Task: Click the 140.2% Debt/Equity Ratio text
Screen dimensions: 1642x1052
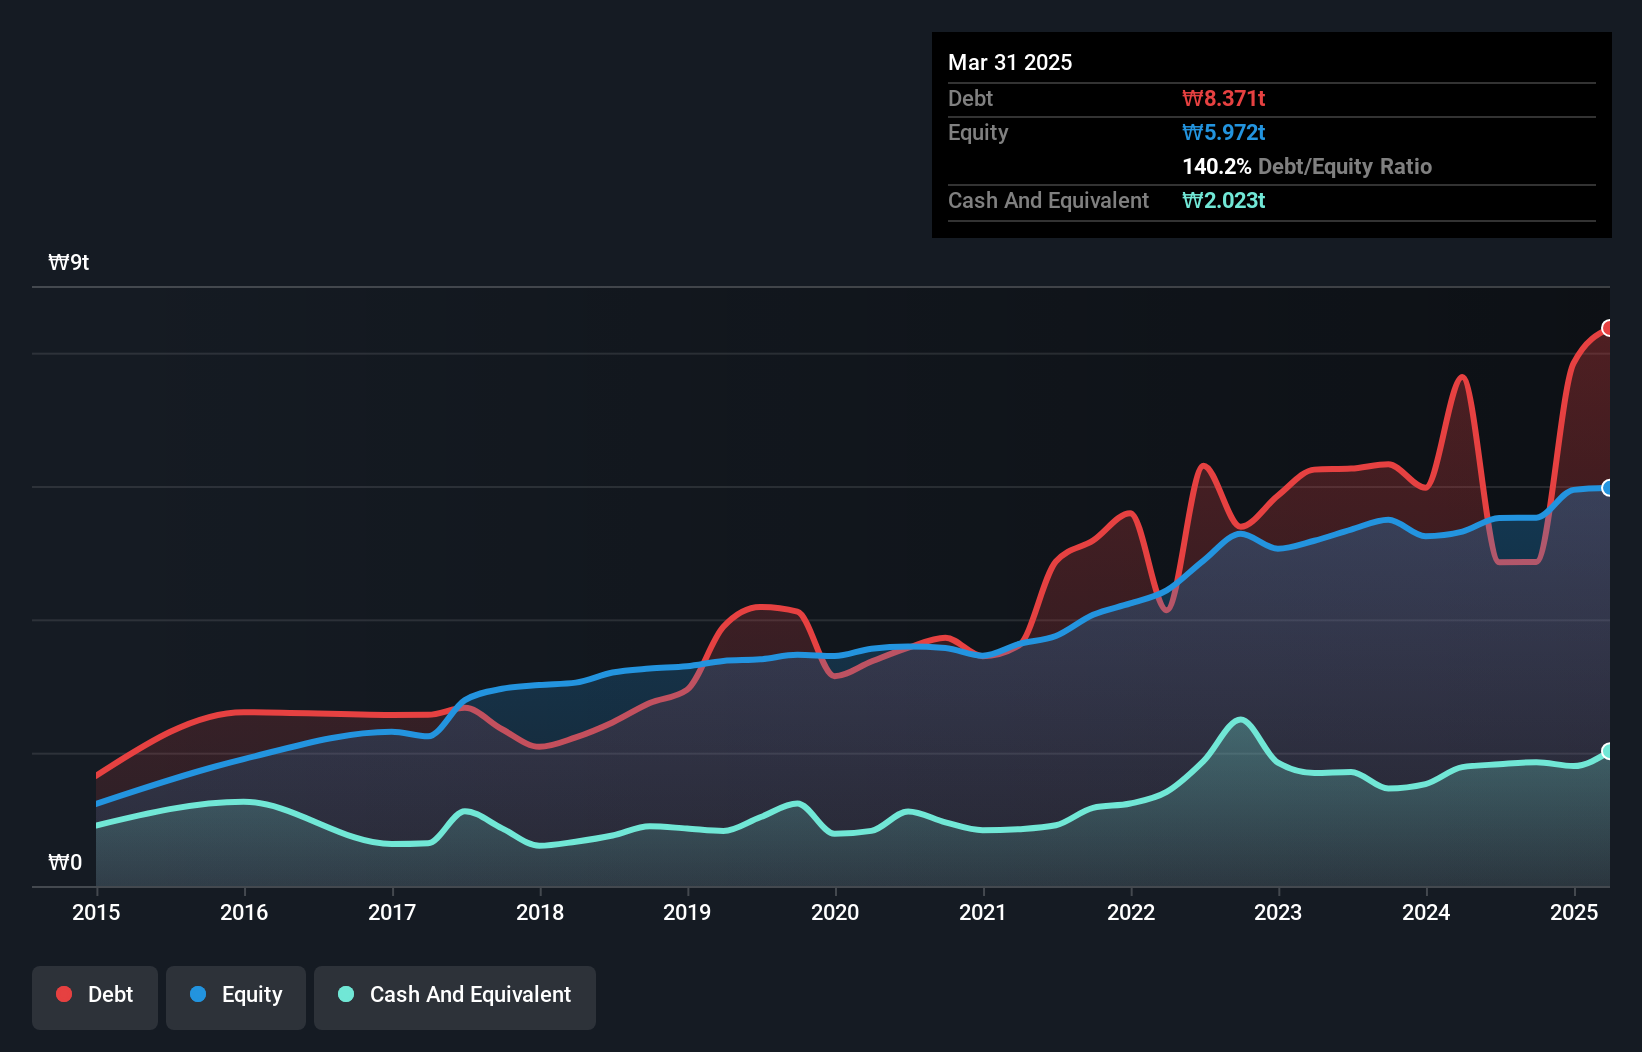Action: pyautogui.click(x=1306, y=166)
